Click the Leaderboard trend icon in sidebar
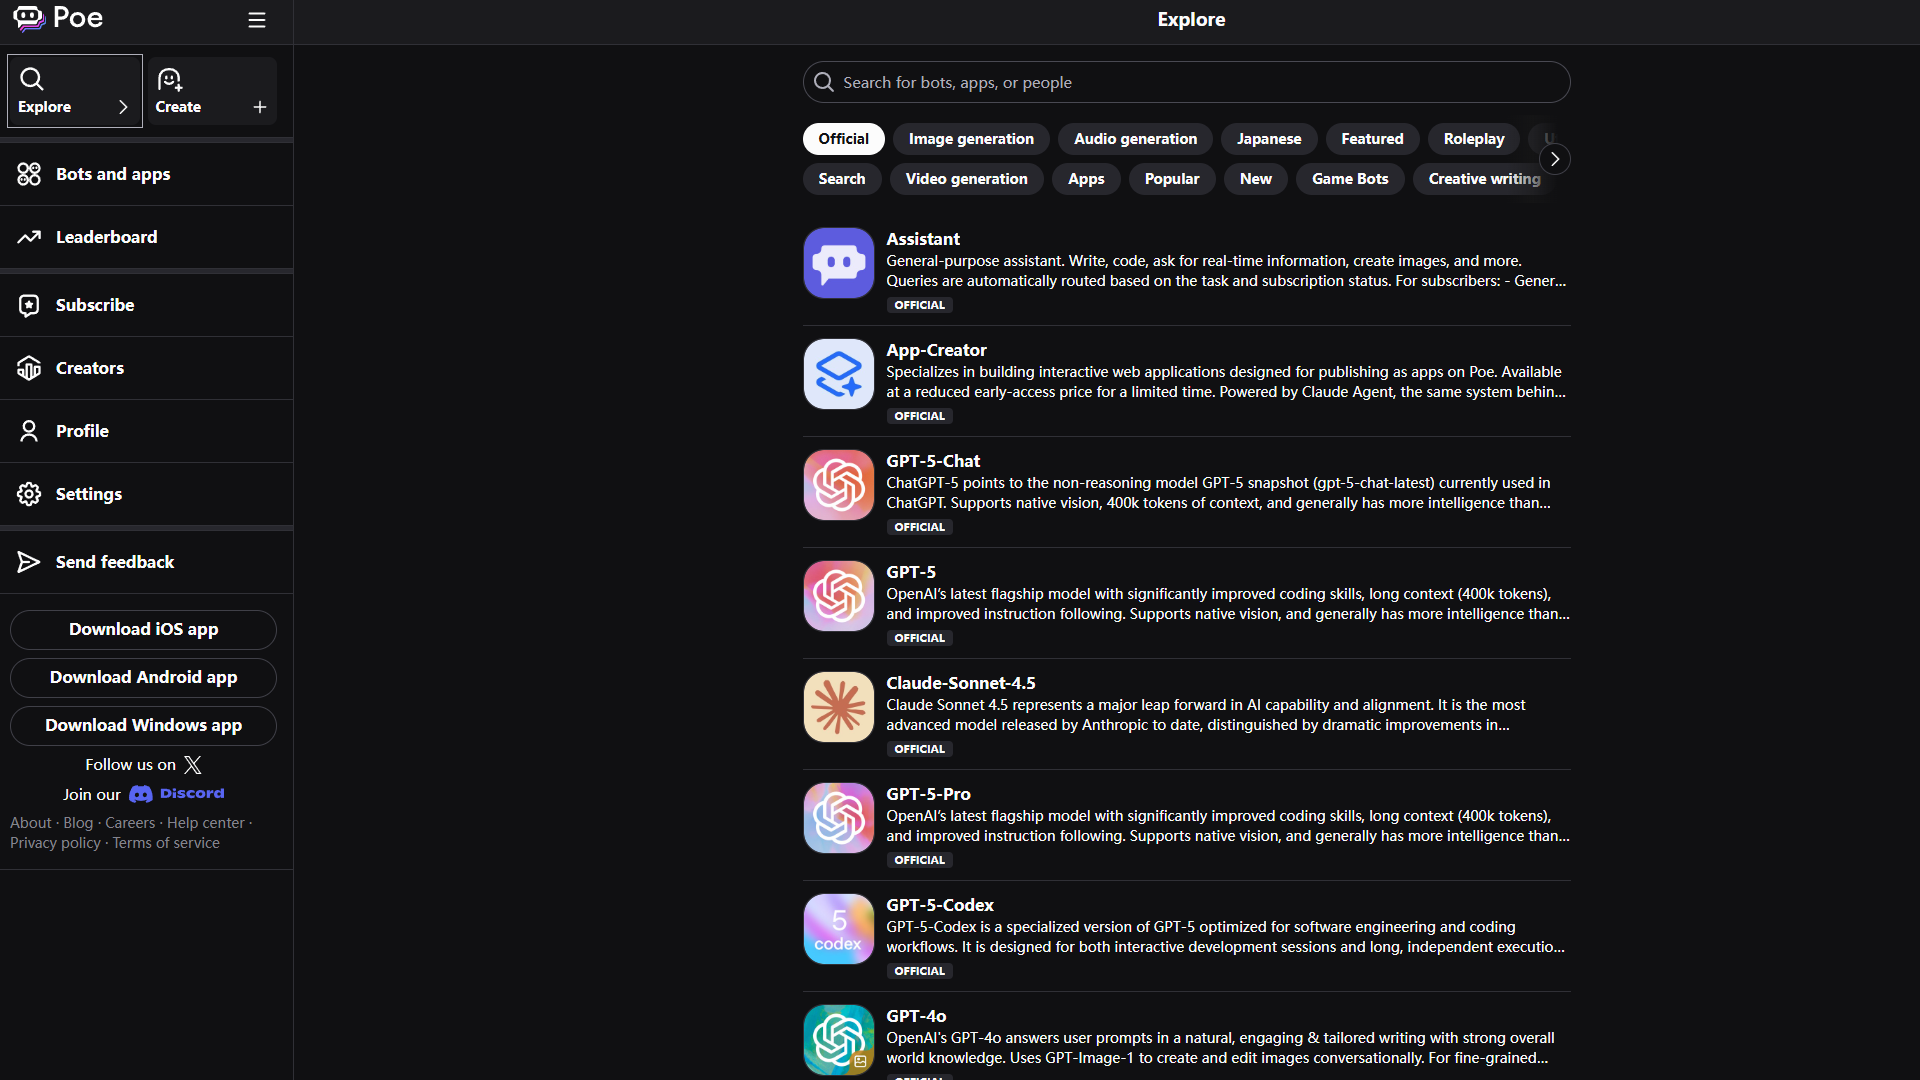This screenshot has height=1080, width=1920. [x=29, y=237]
